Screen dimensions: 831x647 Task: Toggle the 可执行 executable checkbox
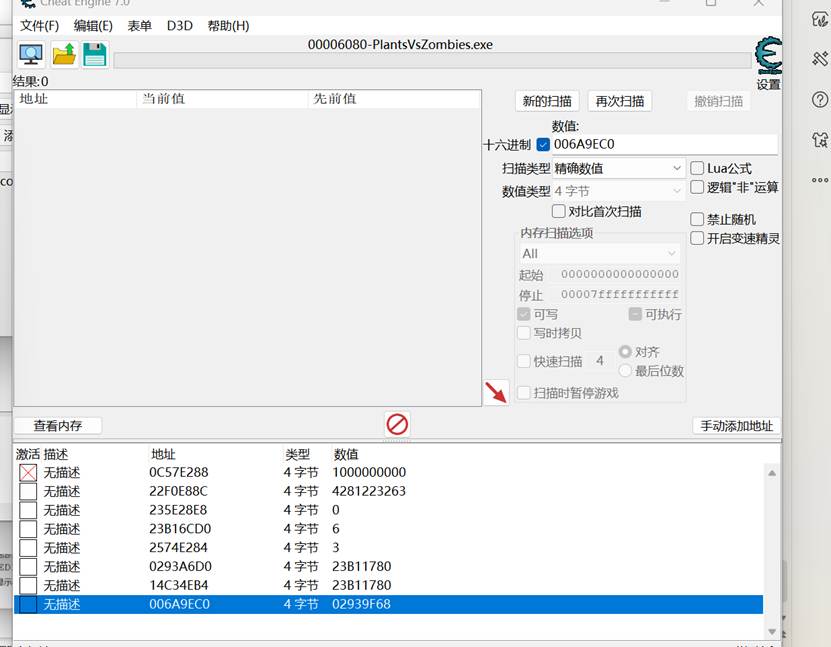[635, 314]
